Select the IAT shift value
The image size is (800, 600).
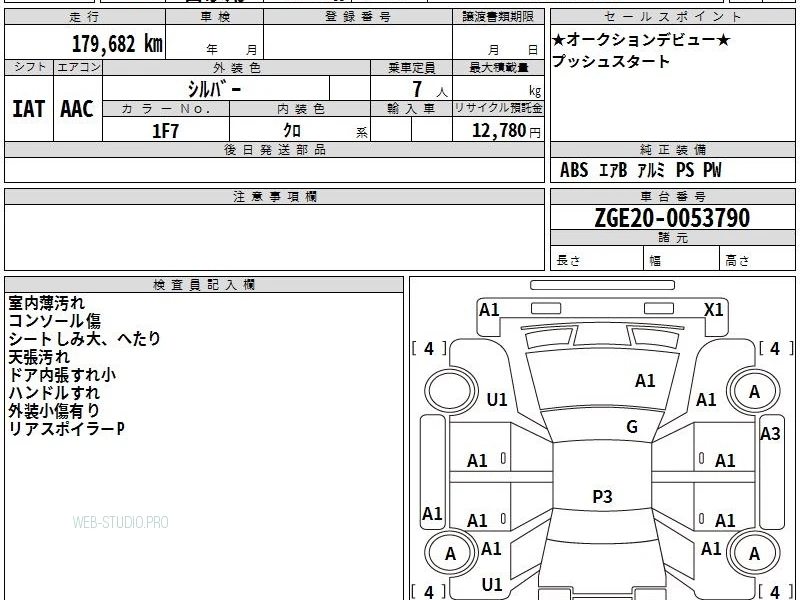point(29,109)
